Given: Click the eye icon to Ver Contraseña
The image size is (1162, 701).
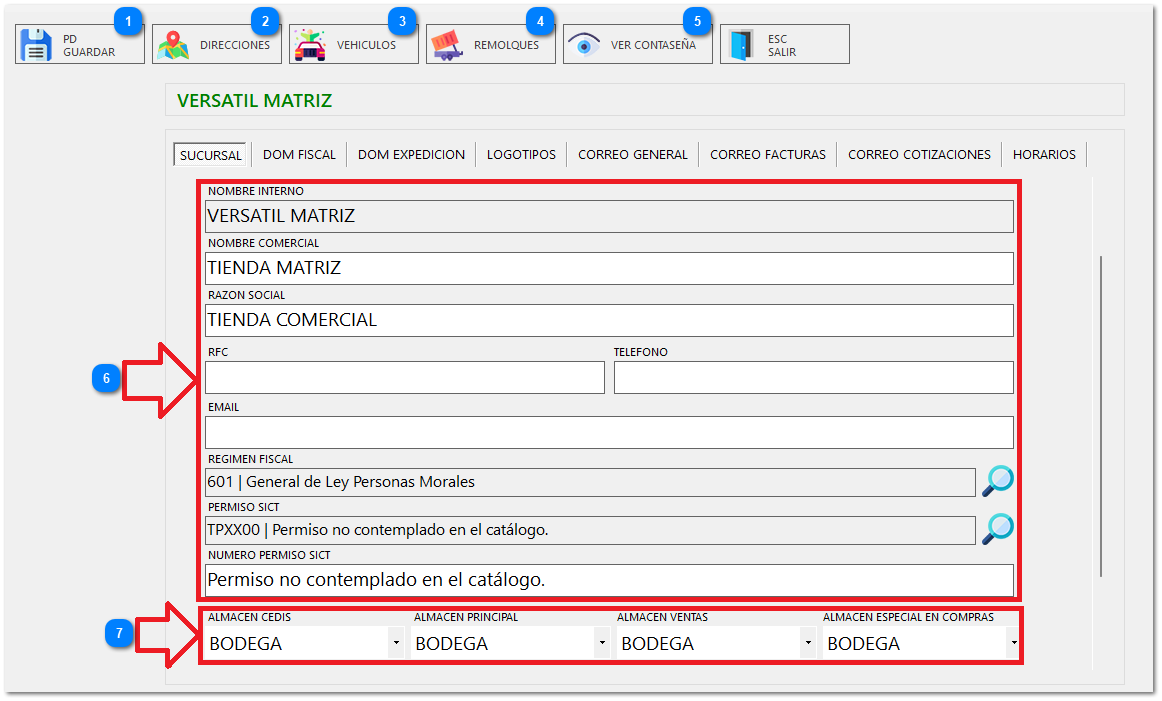Looking at the screenshot, I should (x=584, y=45).
